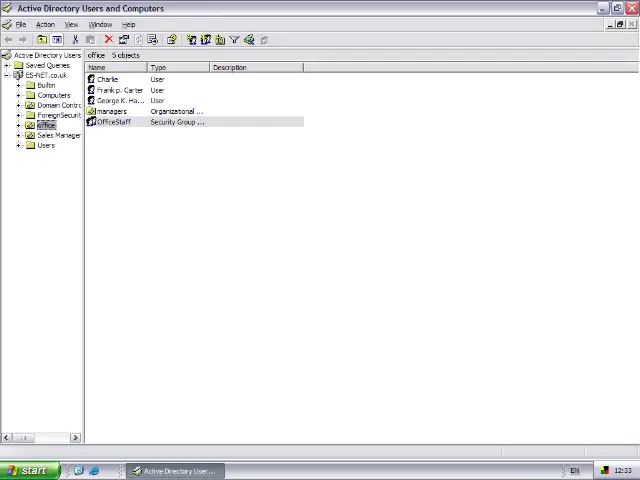
Task: Select the Computers tree item
Action: point(54,95)
